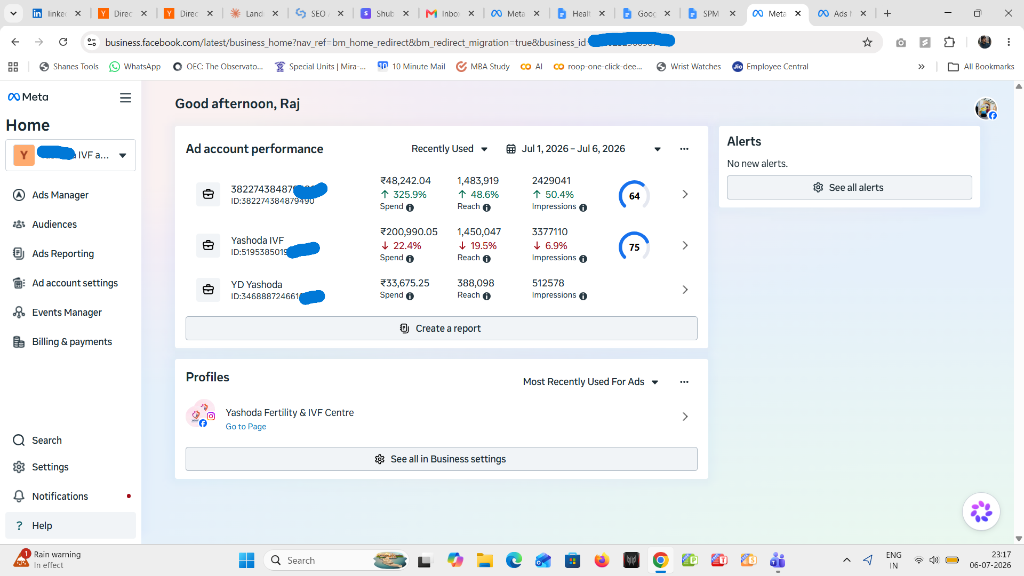Viewport: 1024px width, 576px height.
Task: Open Ad account performance more options menu
Action: 684,149
